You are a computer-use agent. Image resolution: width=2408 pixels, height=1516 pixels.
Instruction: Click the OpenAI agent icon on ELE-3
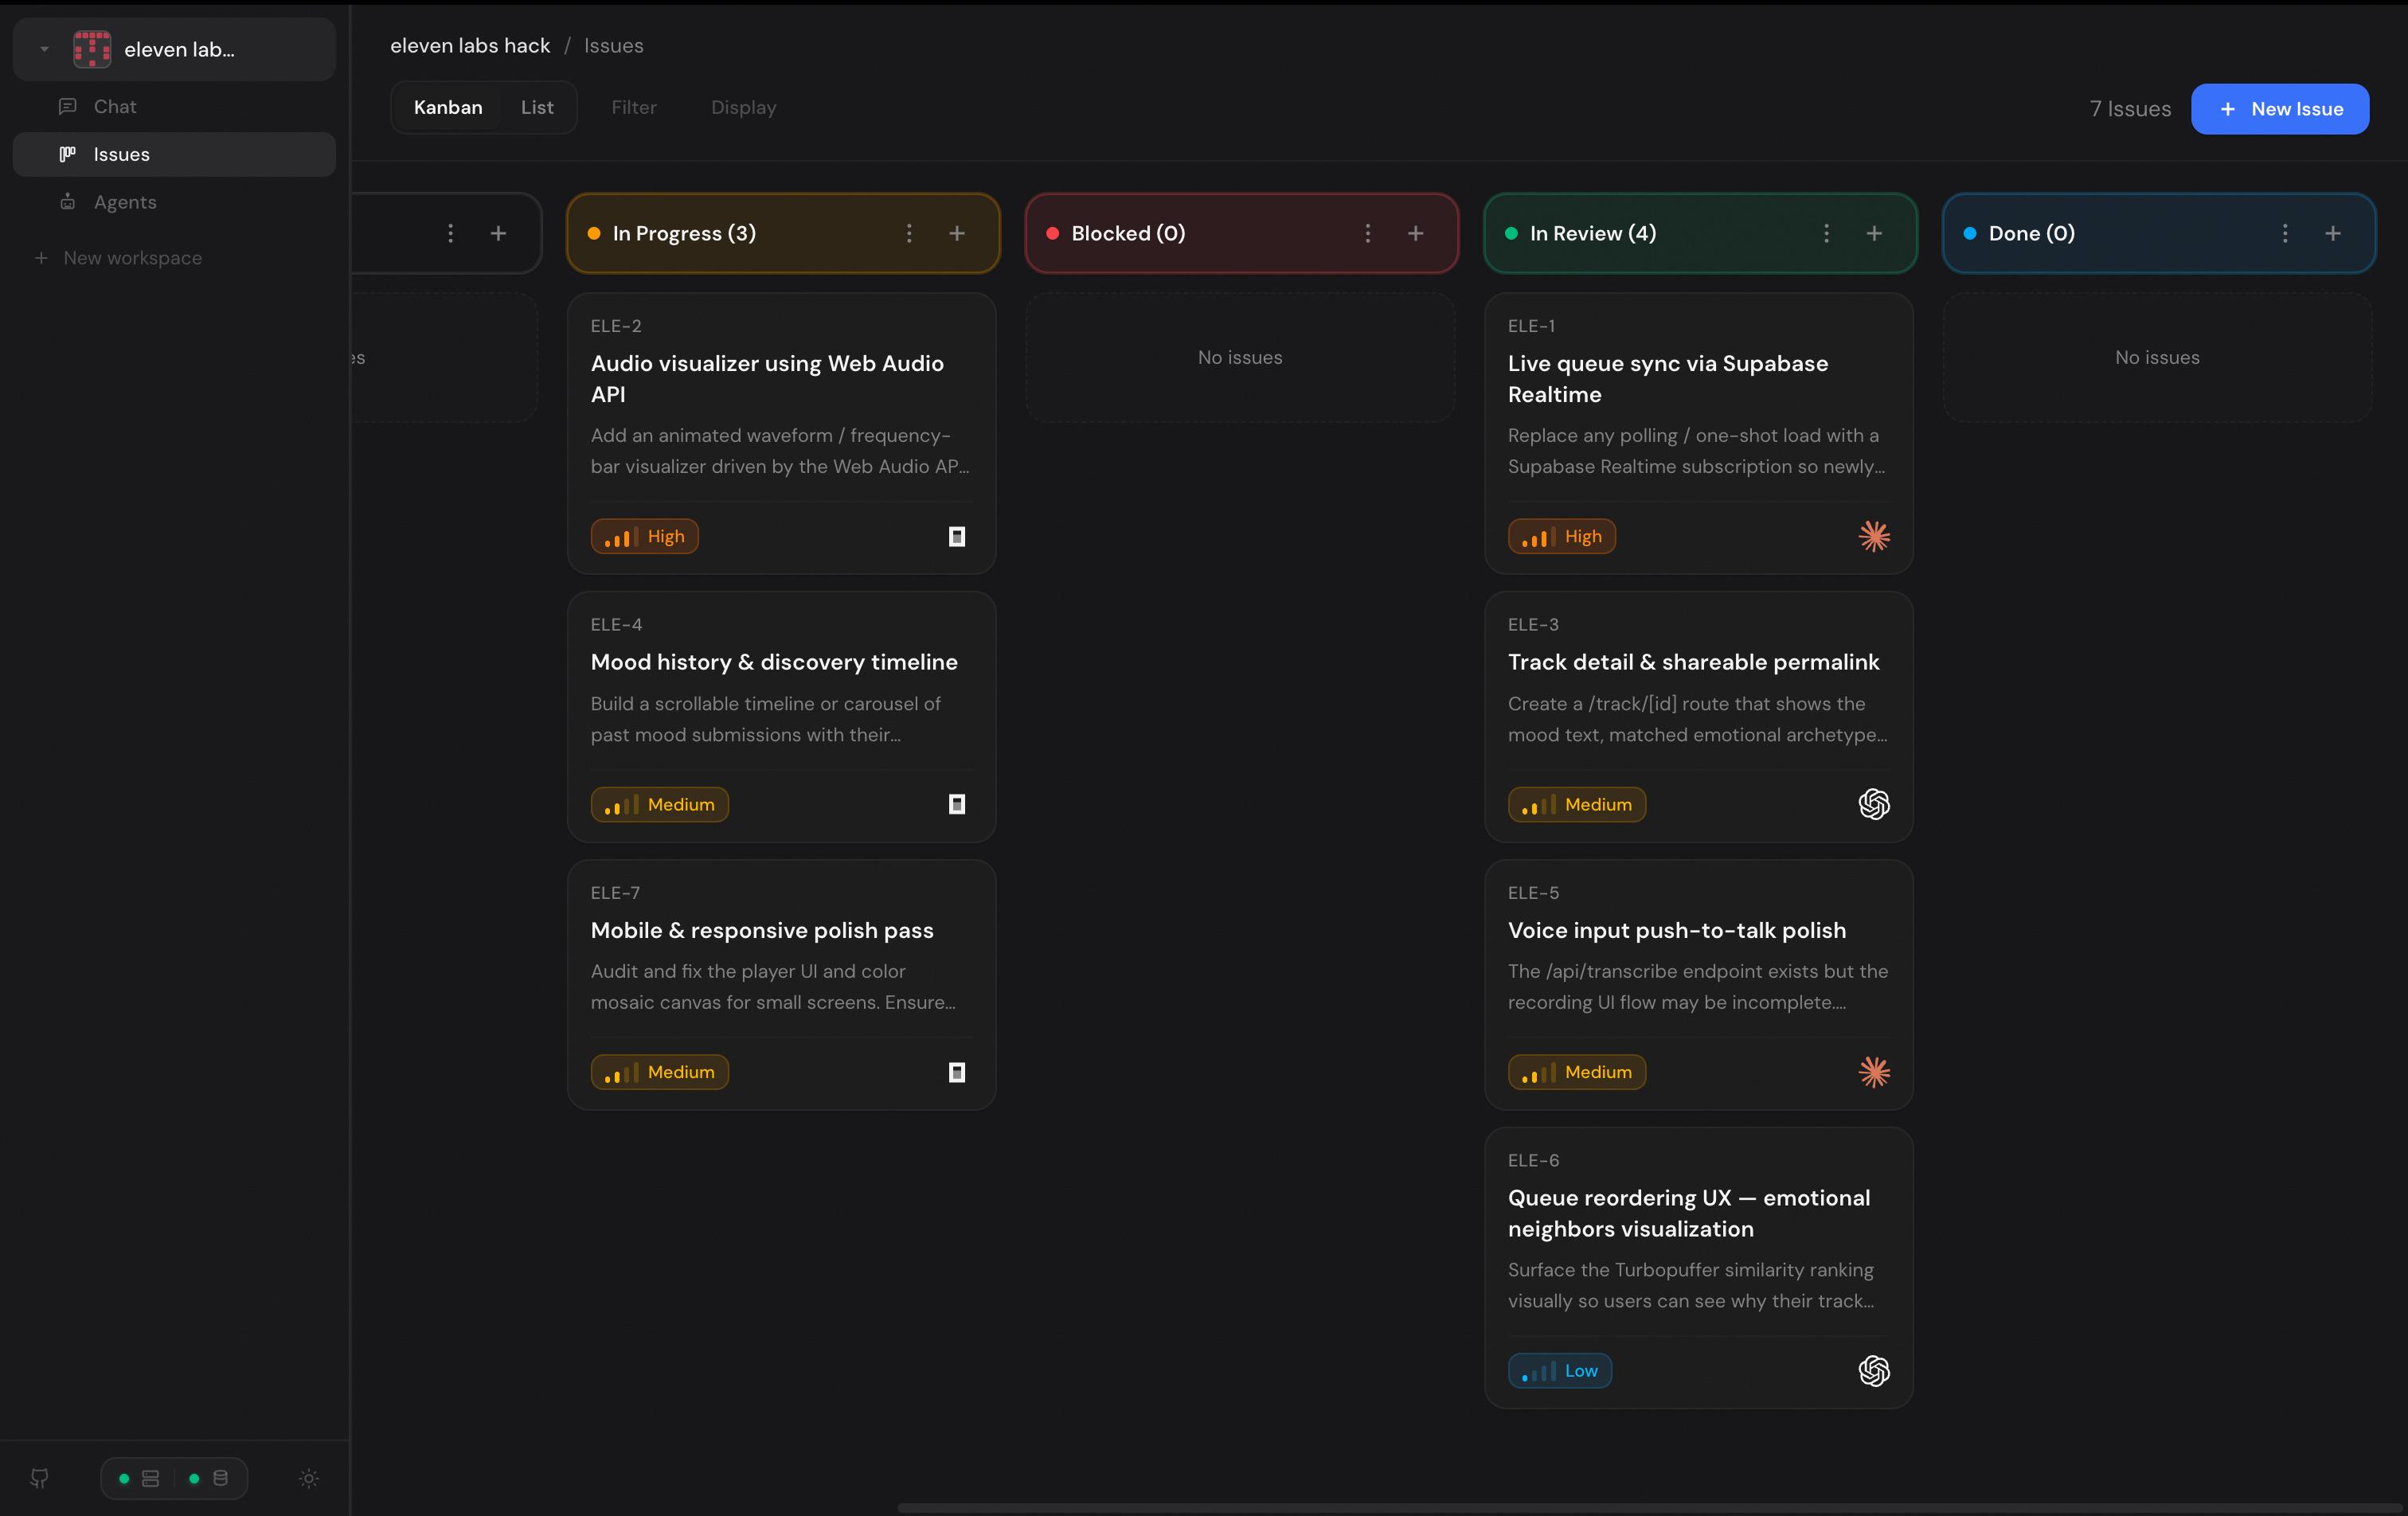click(1873, 804)
